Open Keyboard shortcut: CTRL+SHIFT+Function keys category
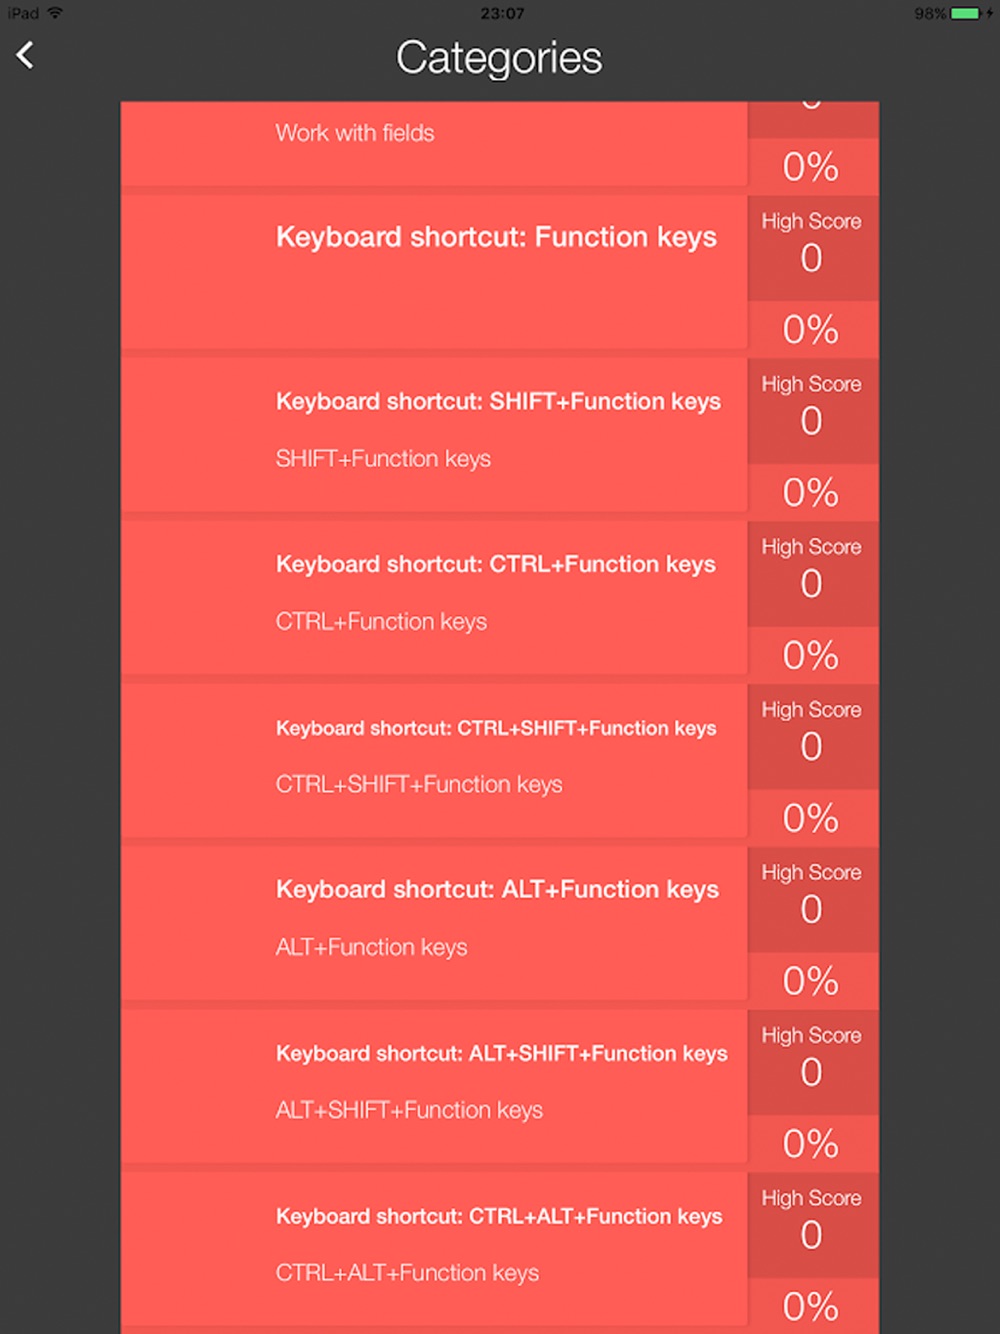This screenshot has width=1000, height=1334. click(434, 761)
